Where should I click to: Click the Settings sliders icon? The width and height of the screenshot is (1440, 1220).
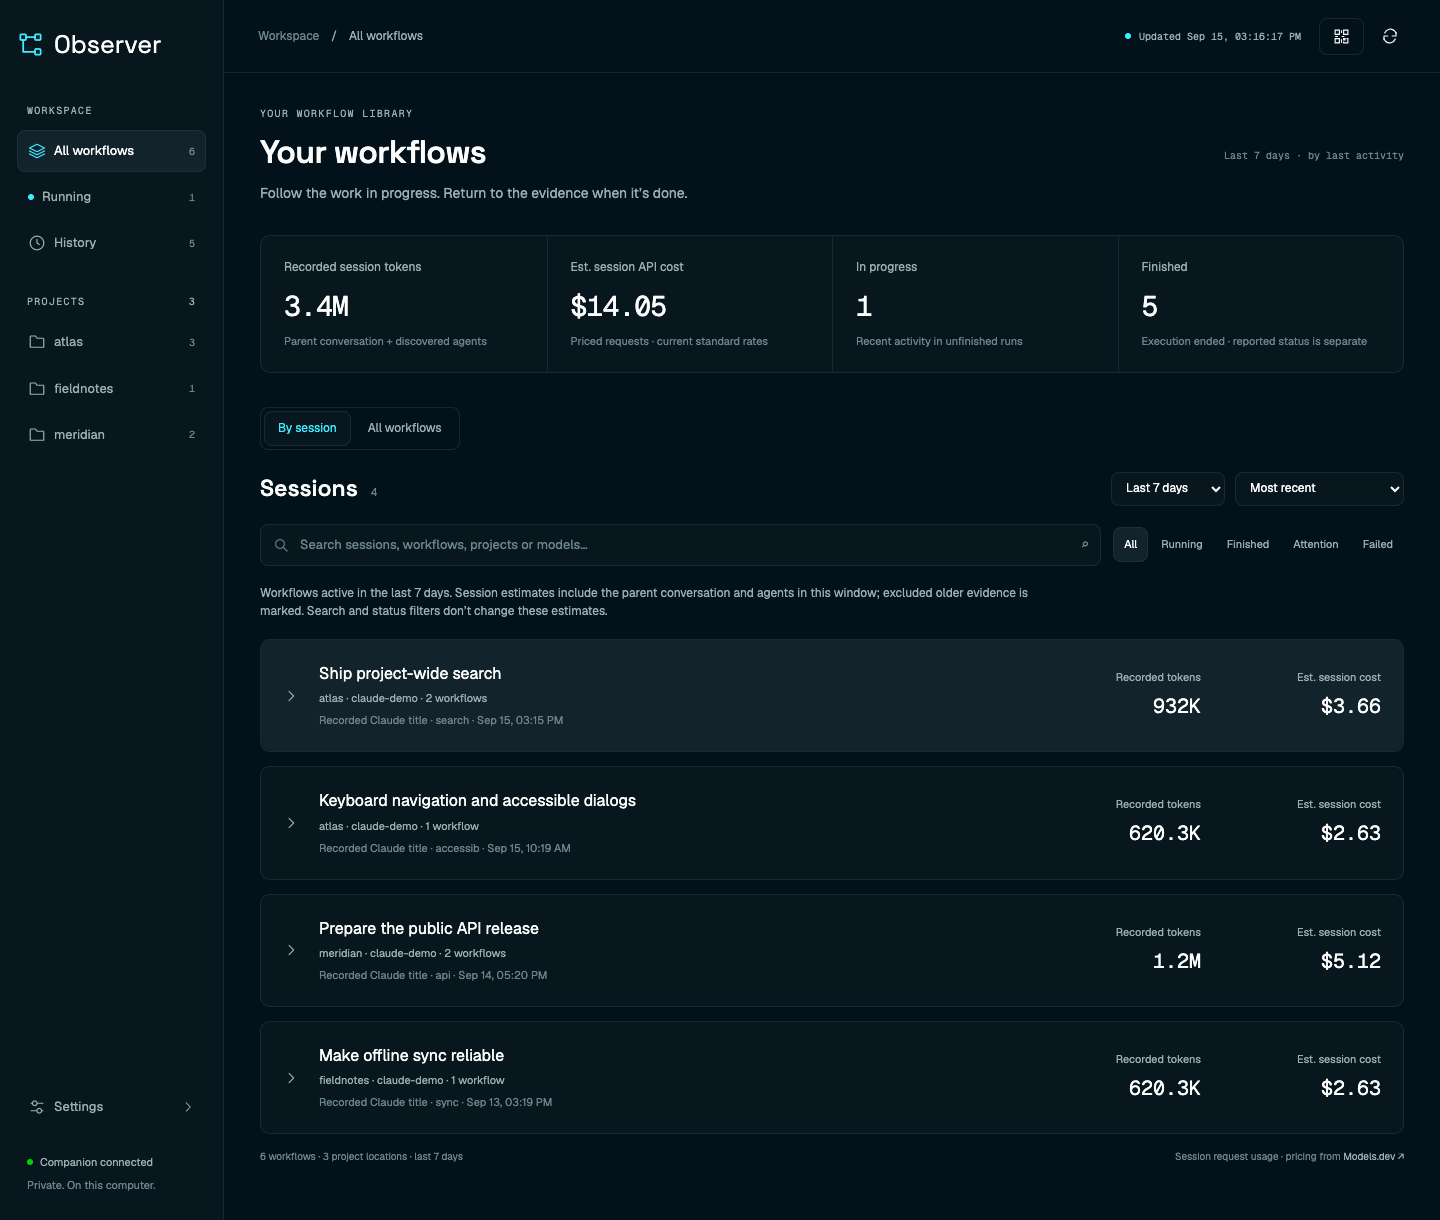click(x=37, y=1107)
